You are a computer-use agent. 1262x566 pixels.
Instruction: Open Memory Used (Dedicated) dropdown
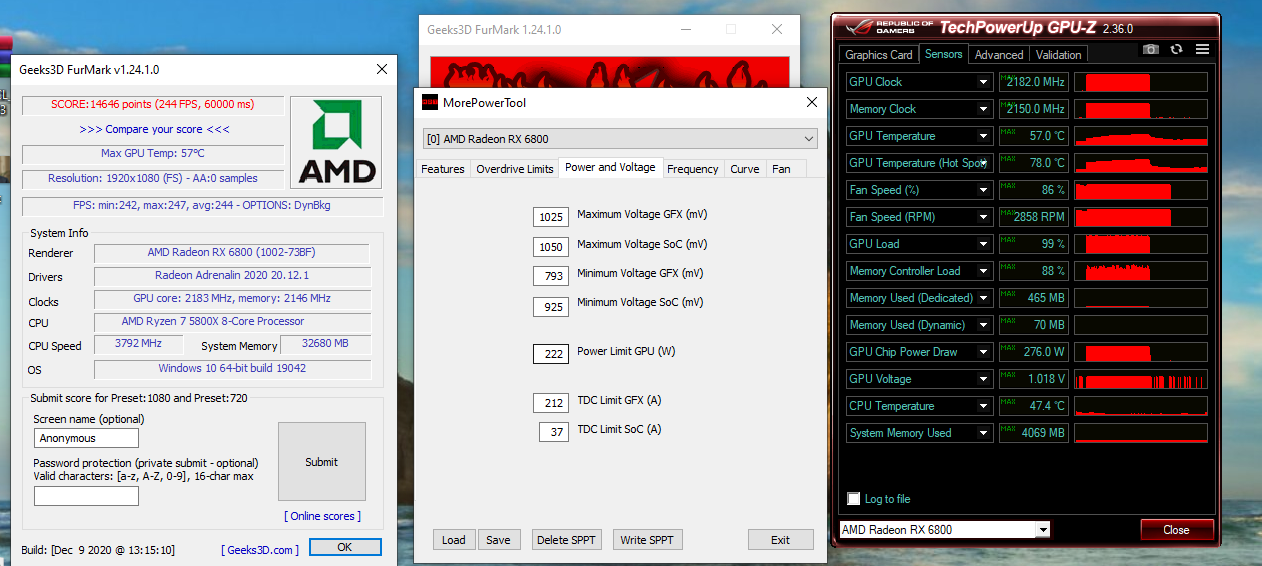984,298
